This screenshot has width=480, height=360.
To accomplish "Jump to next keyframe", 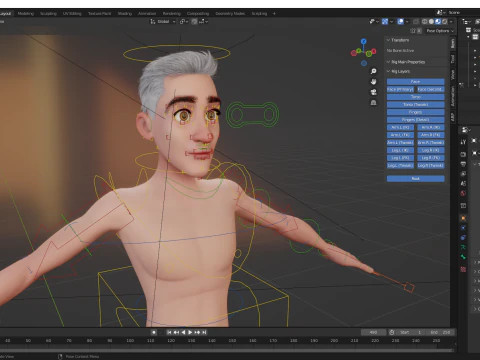I will (x=197, y=332).
